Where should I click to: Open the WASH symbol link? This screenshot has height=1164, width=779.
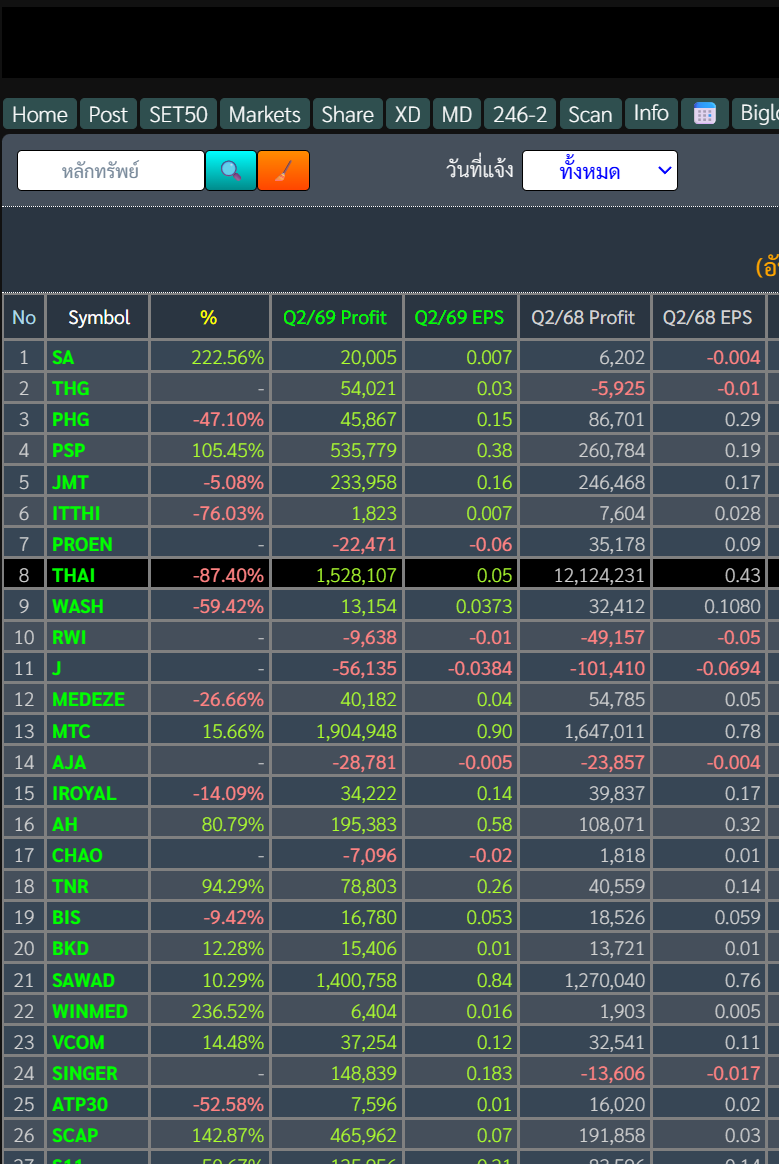tap(77, 606)
